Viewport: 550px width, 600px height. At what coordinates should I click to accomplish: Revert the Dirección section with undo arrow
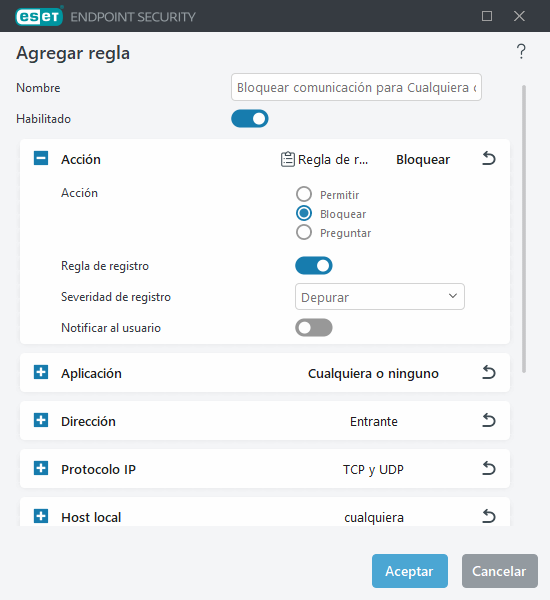[x=489, y=421]
